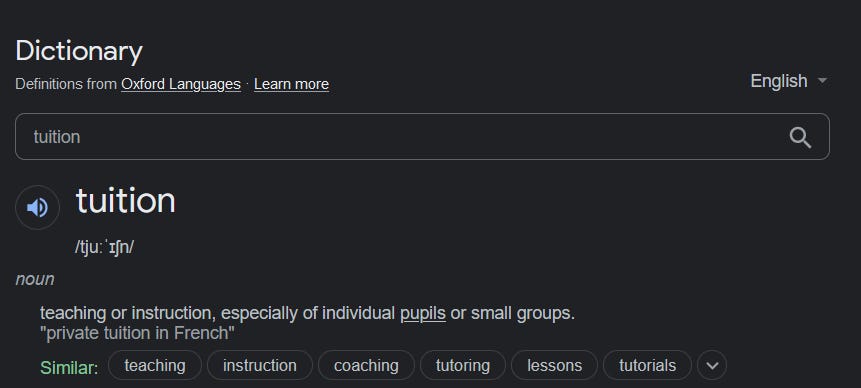Click the Dictionary heading

pyautogui.click(x=79, y=52)
